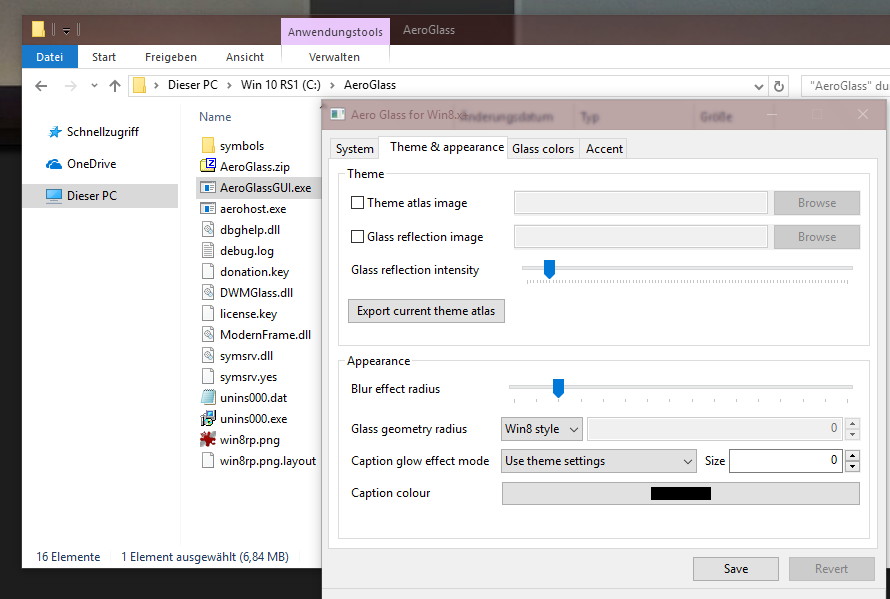Decrease caption glow Size with down arrow
This screenshot has height=599, width=890.
[853, 467]
